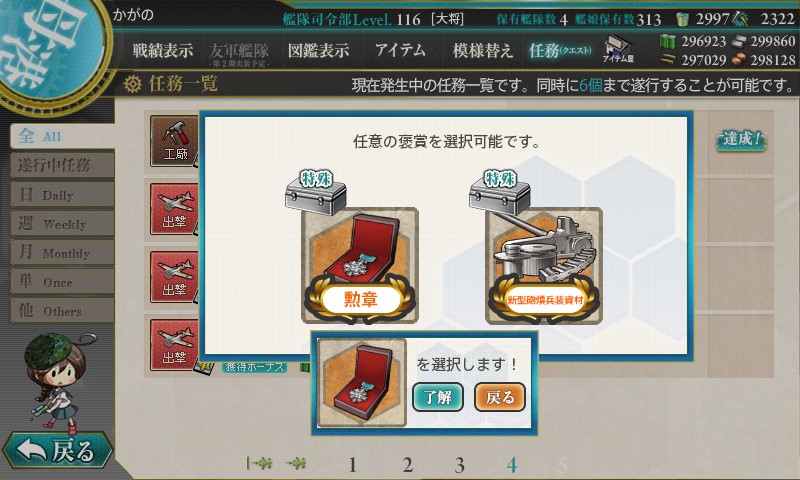
Task: Click the 工廠 hammer quest icon
Action: click(174, 141)
